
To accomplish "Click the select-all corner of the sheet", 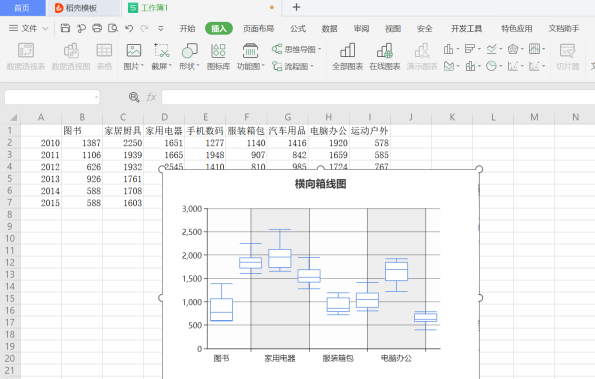I will tap(13, 117).
